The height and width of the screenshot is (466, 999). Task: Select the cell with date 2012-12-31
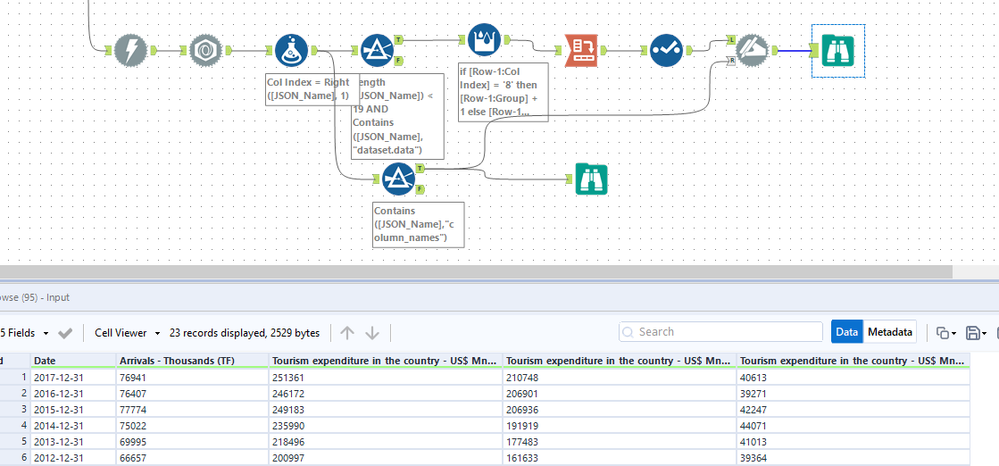(73, 457)
